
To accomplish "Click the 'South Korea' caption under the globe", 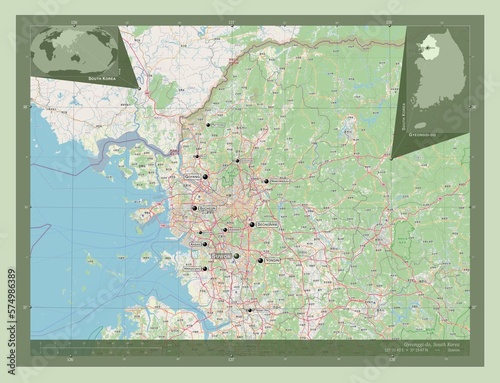I will pyautogui.click(x=102, y=78).
